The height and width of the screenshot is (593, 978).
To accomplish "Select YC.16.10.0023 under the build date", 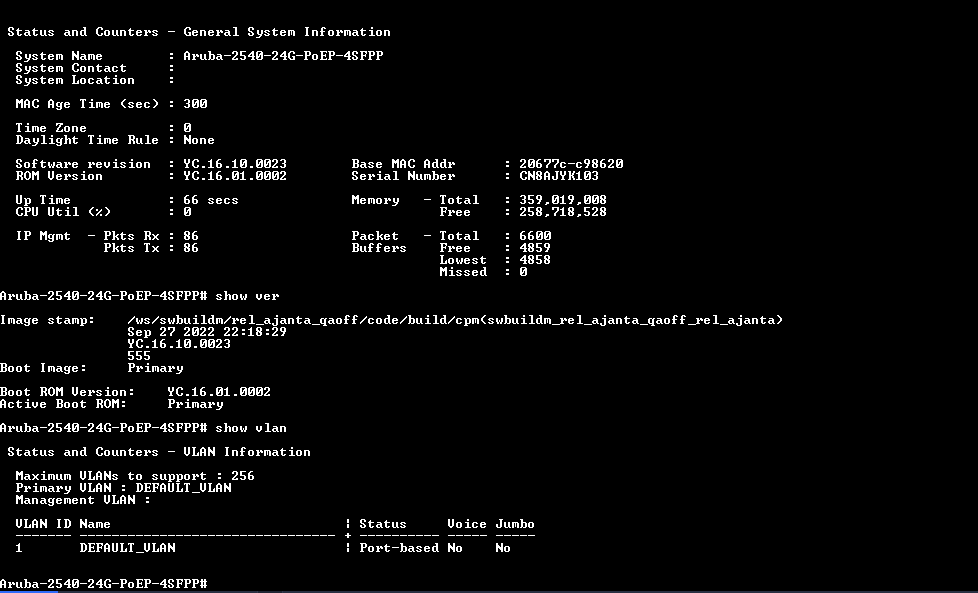I will coord(179,344).
